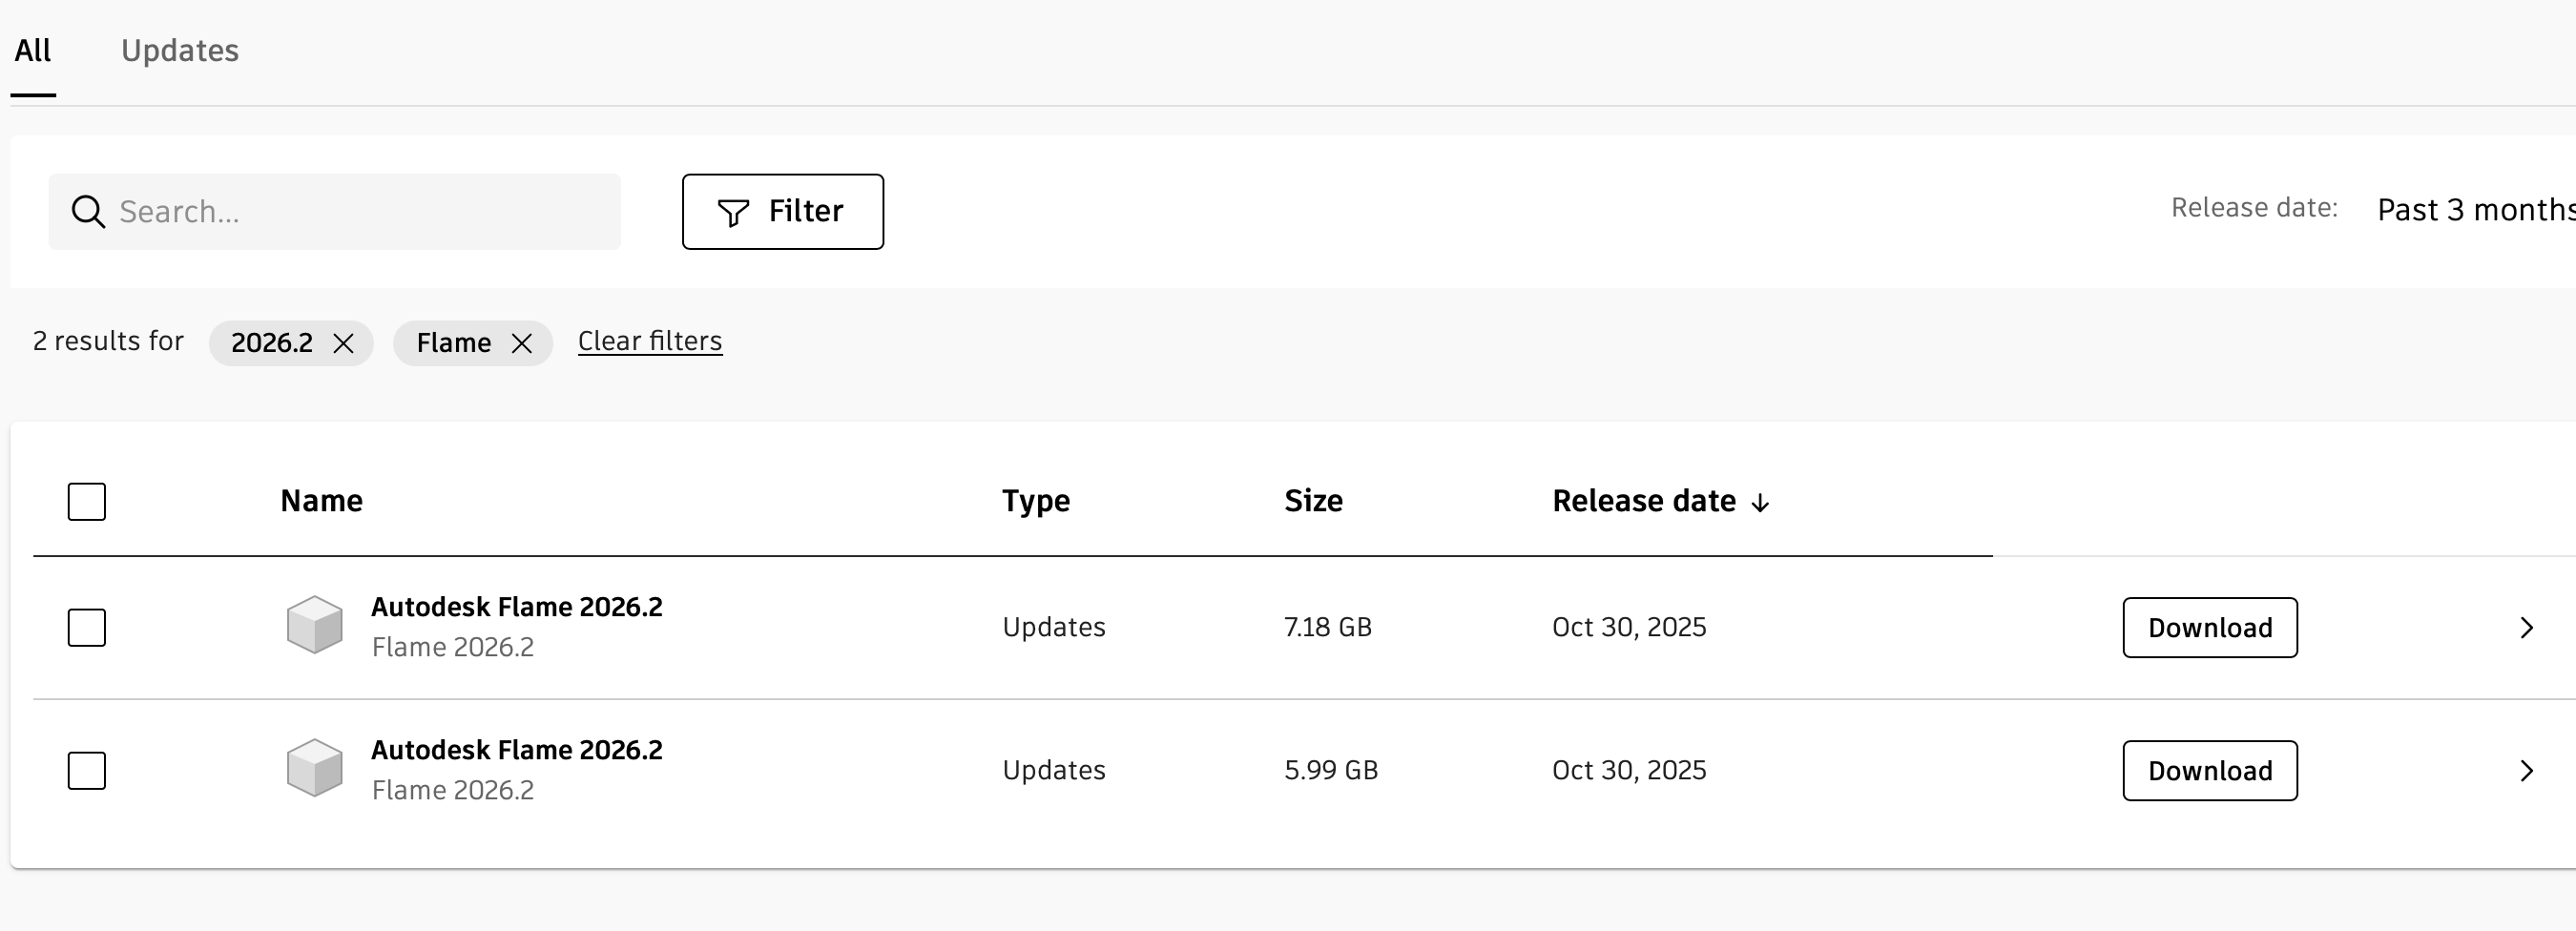This screenshot has height=931, width=2576.
Task: Click the 7.18 GB Flame package cube icon
Action: pyautogui.click(x=314, y=626)
